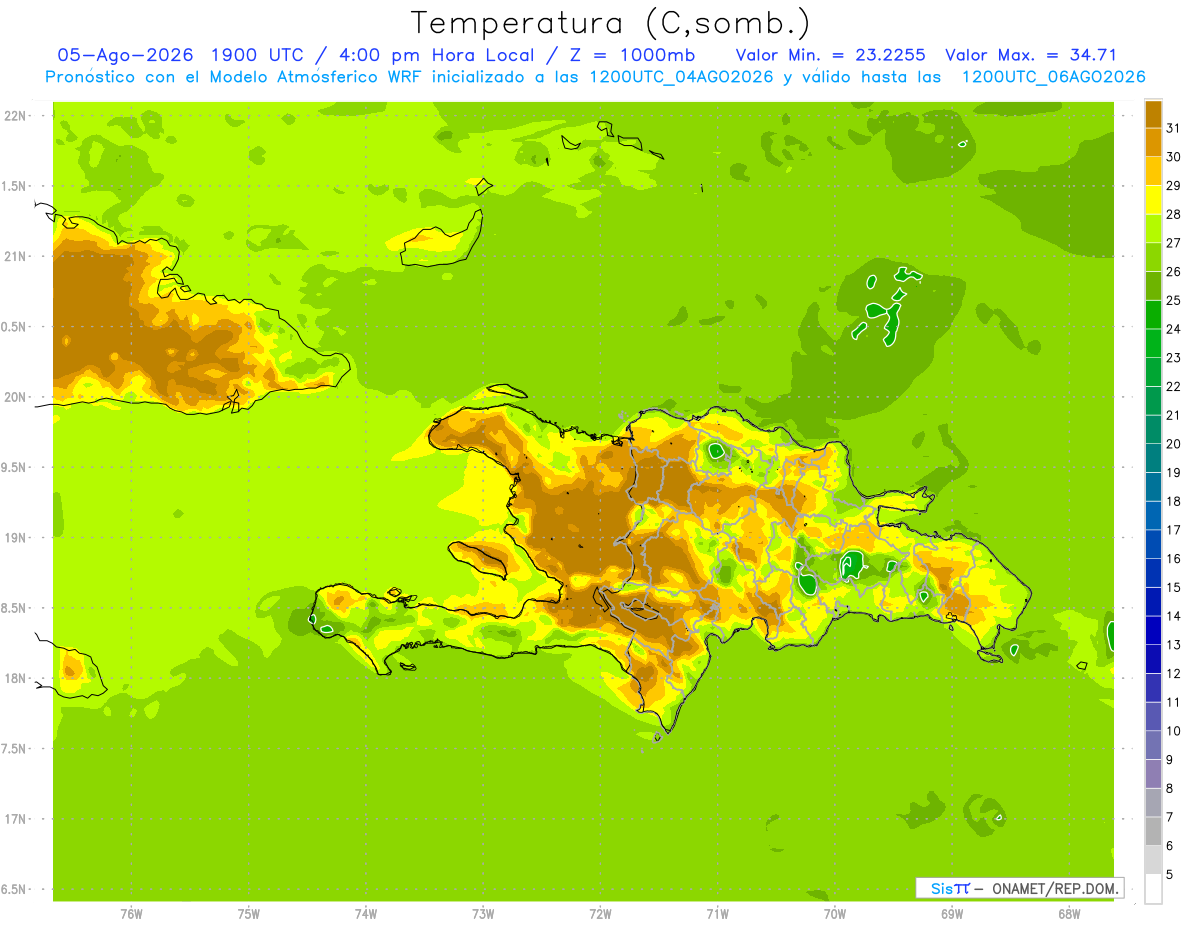Click the orange swatch between 30 and 31
The height and width of the screenshot is (927, 1200).
pos(1153,142)
